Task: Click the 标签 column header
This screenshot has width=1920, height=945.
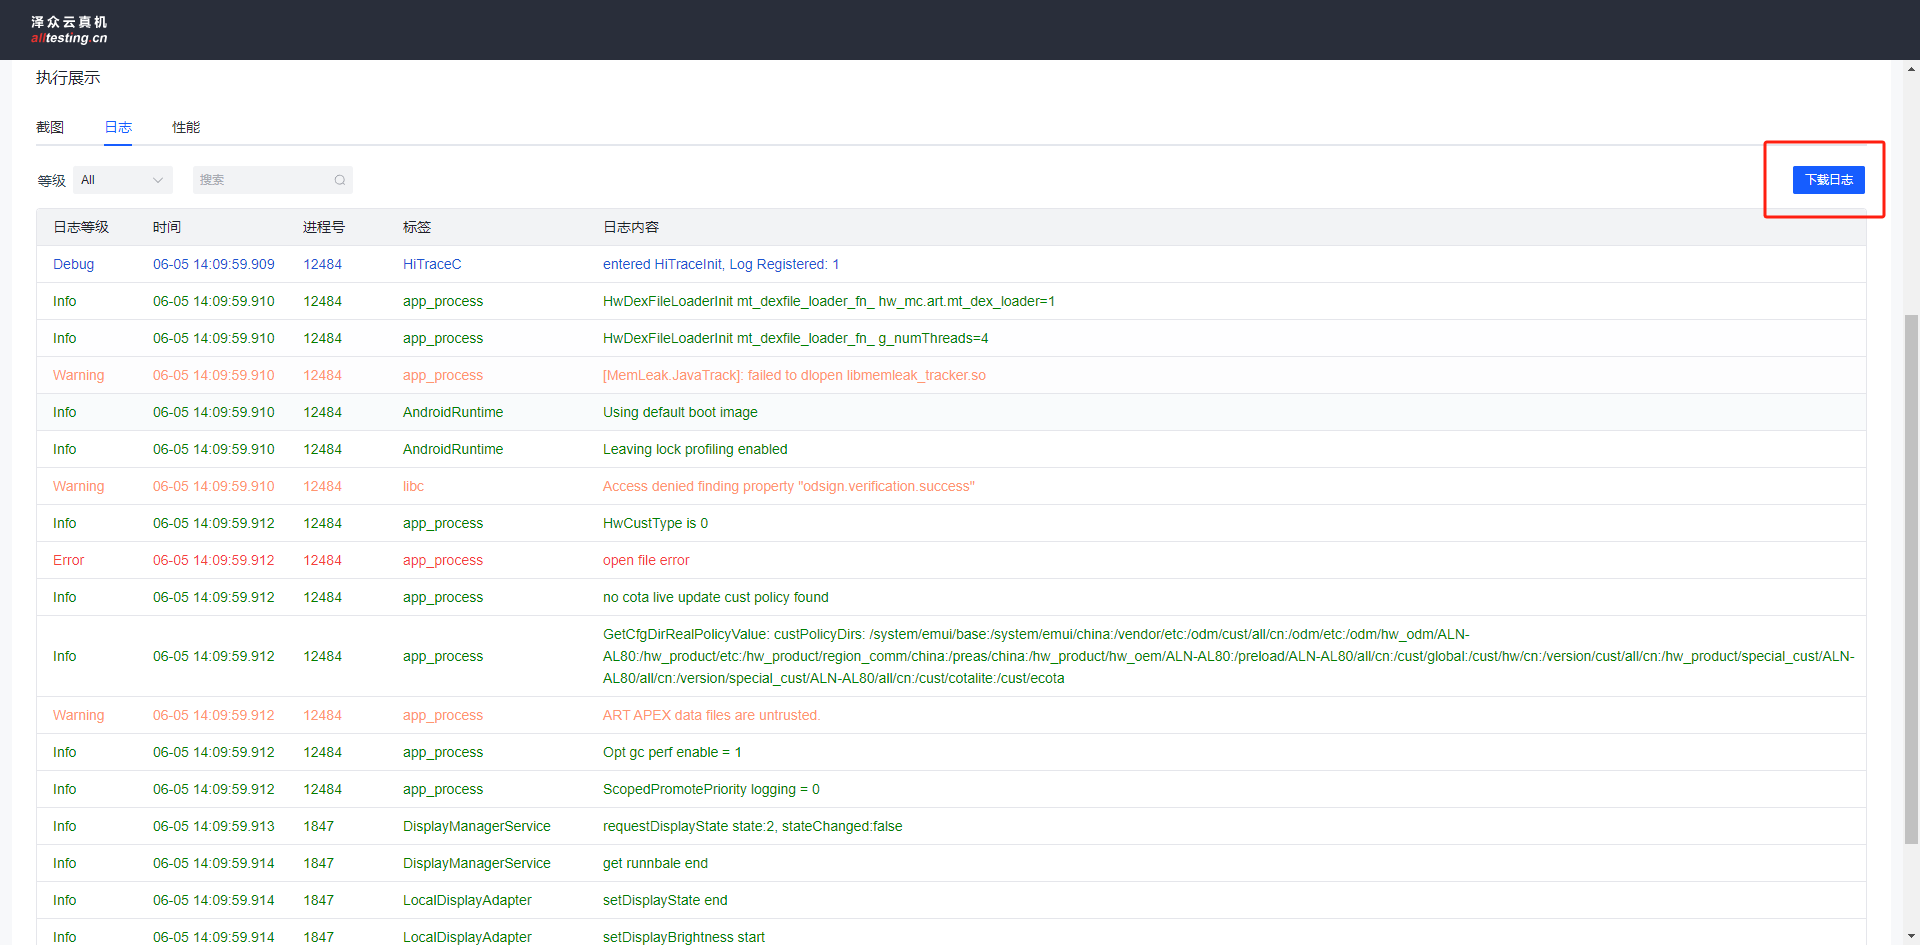Action: (417, 227)
